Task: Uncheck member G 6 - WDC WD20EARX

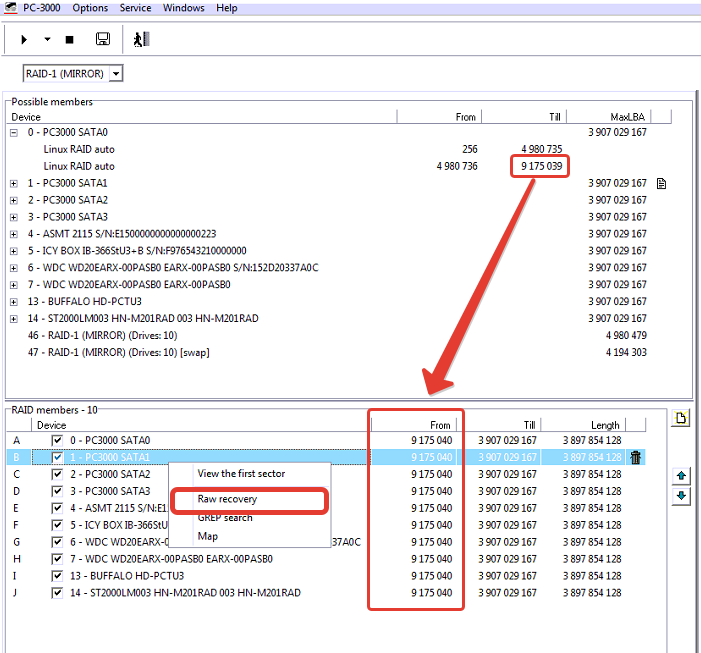Action: [x=57, y=542]
